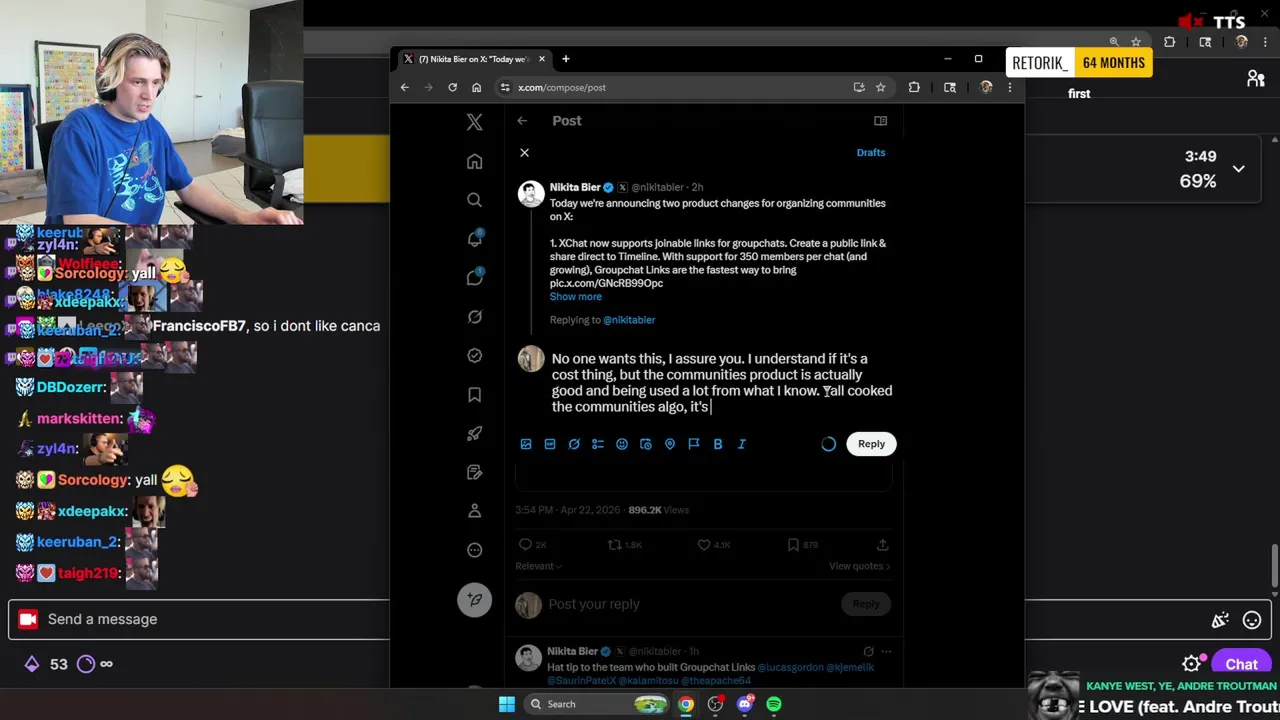1280x720 pixels.
Task: Click the round compose post button
Action: pos(474,599)
